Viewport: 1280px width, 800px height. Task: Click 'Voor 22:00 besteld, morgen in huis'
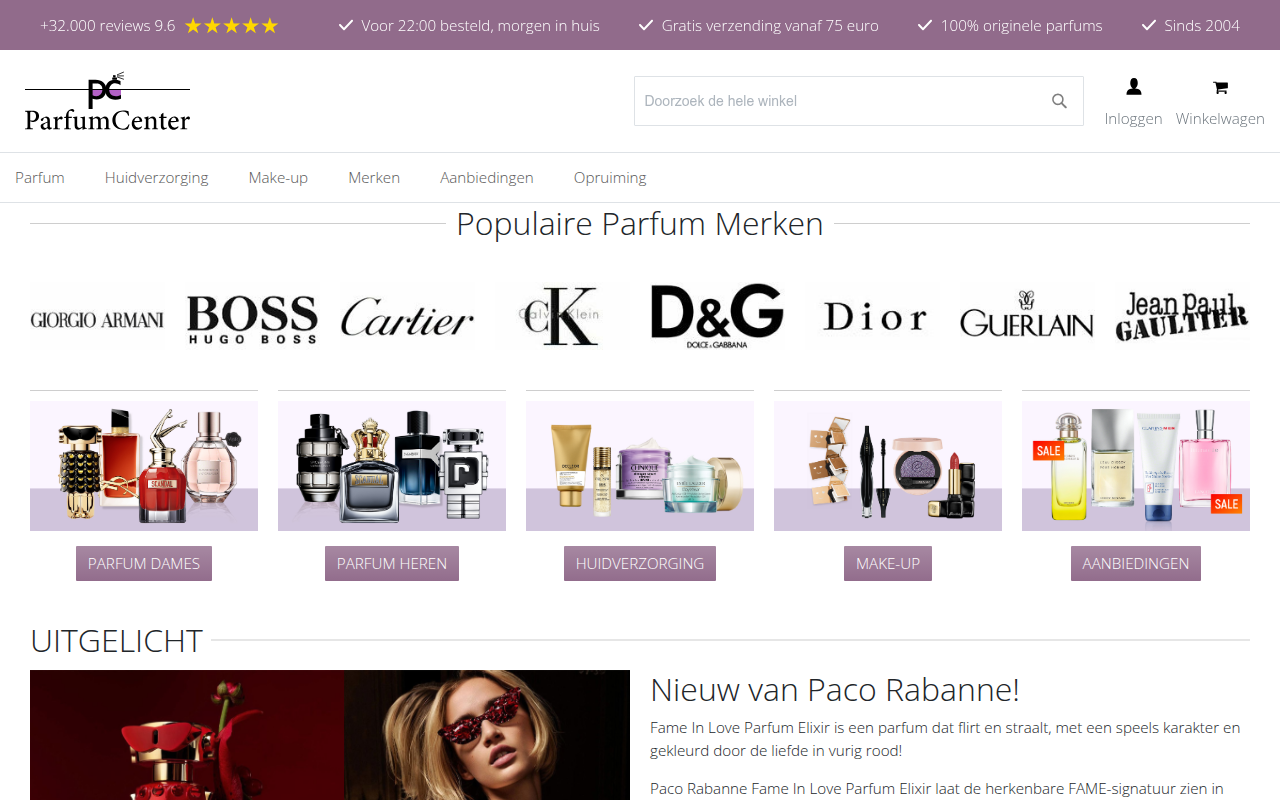tap(481, 26)
